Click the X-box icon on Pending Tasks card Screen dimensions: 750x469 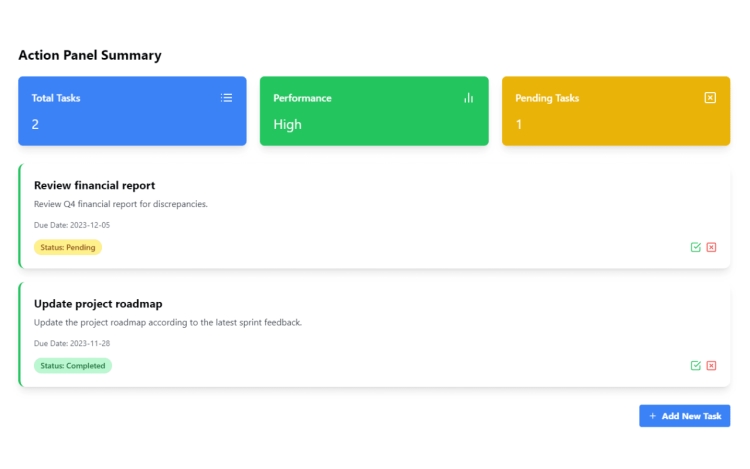pos(710,98)
